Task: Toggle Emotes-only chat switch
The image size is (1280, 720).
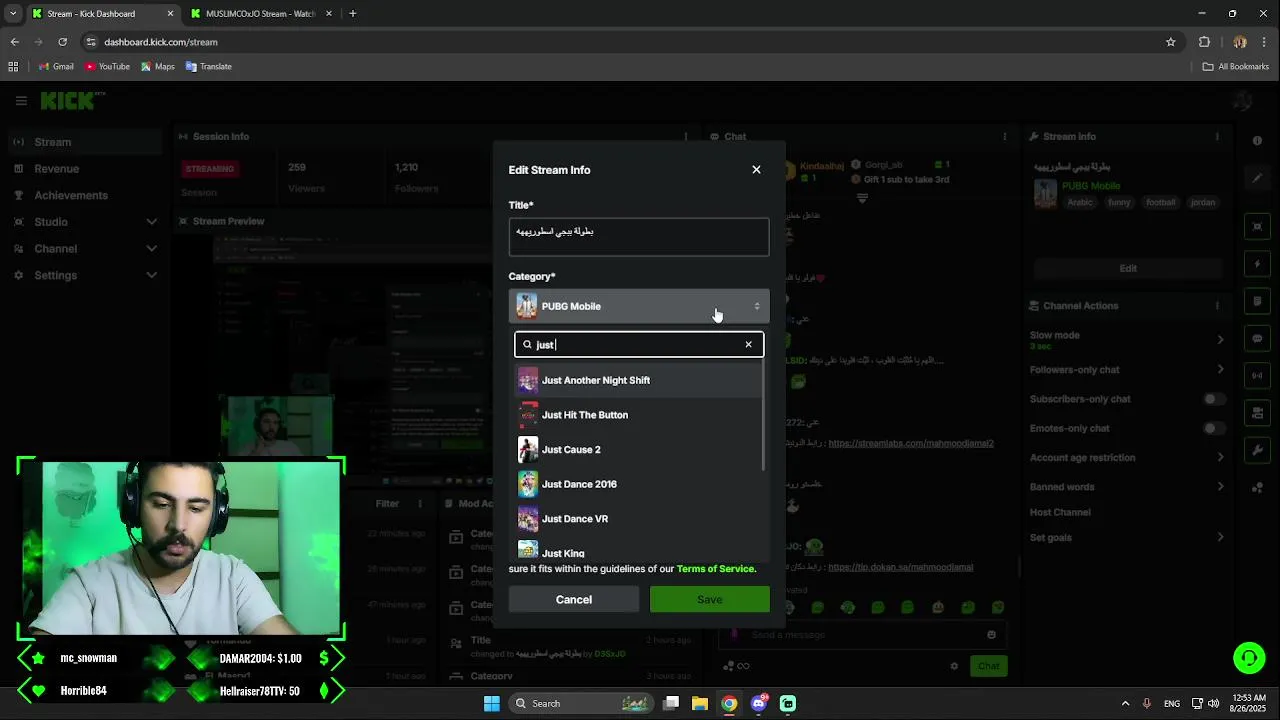Action: tap(1213, 428)
